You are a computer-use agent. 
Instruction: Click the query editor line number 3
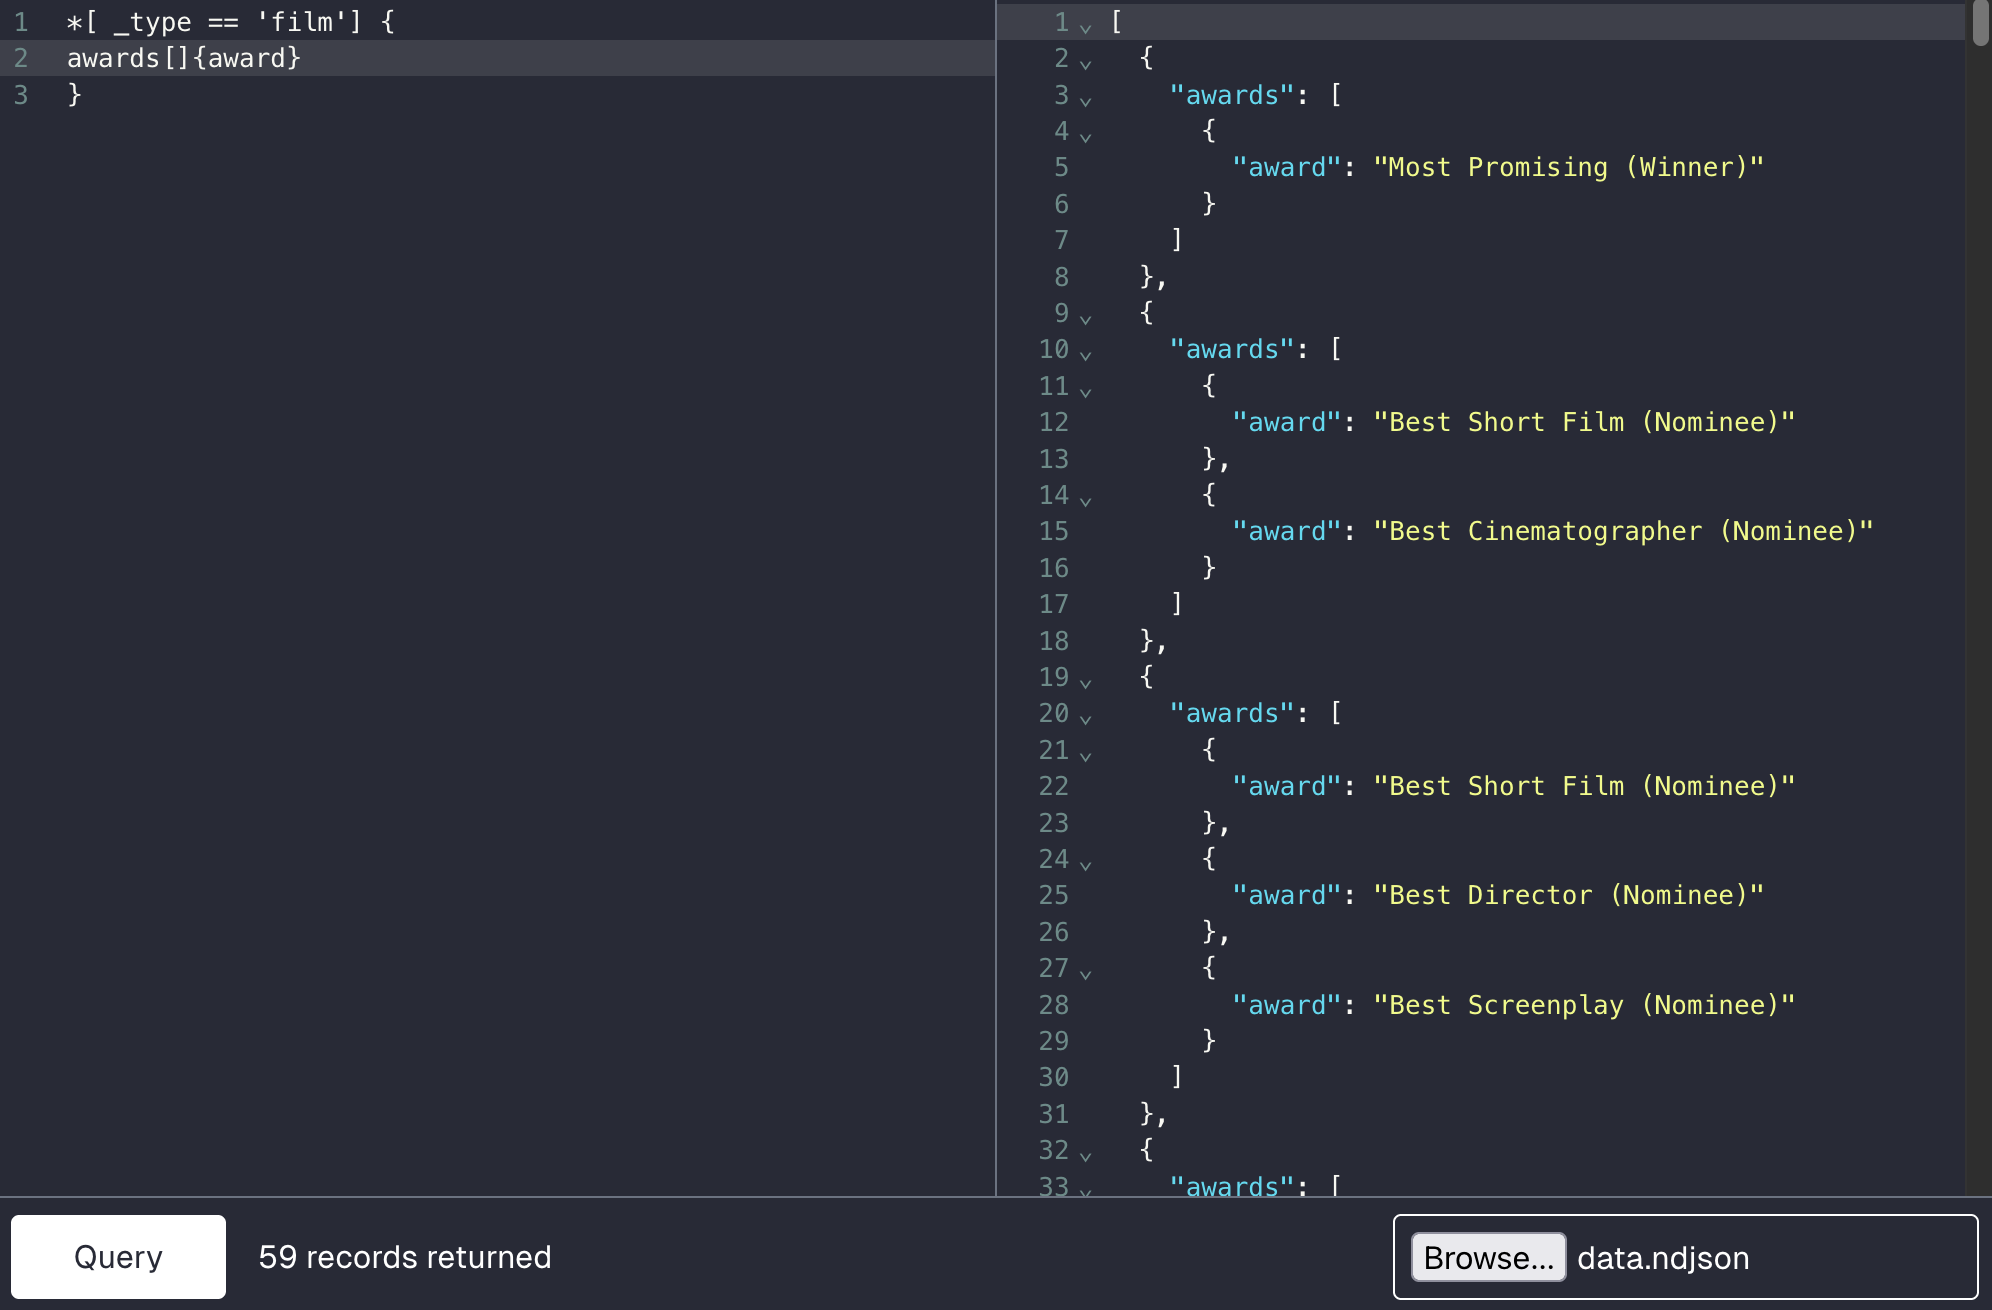coord(21,95)
